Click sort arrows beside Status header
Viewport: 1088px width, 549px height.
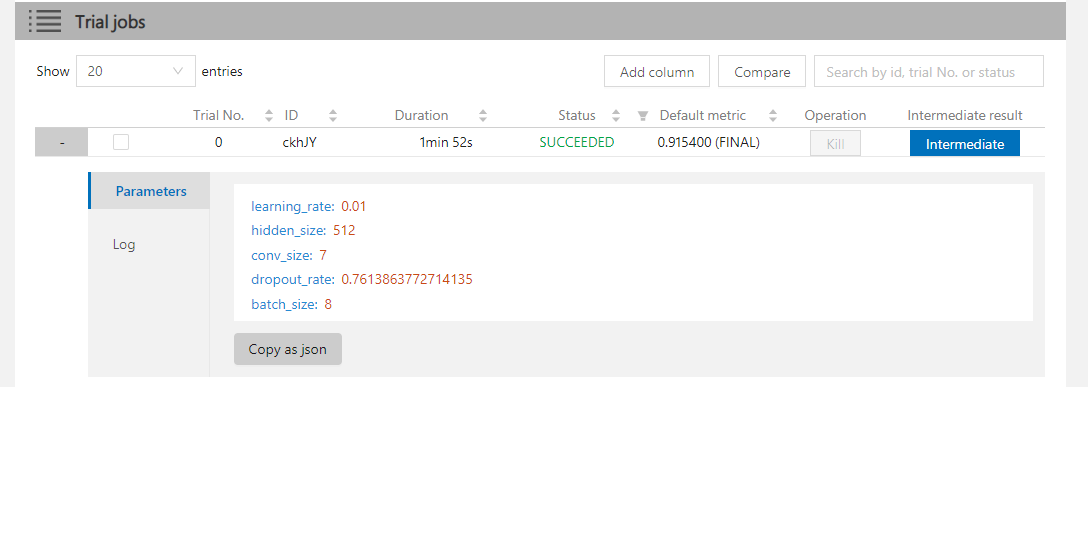[x=616, y=116]
